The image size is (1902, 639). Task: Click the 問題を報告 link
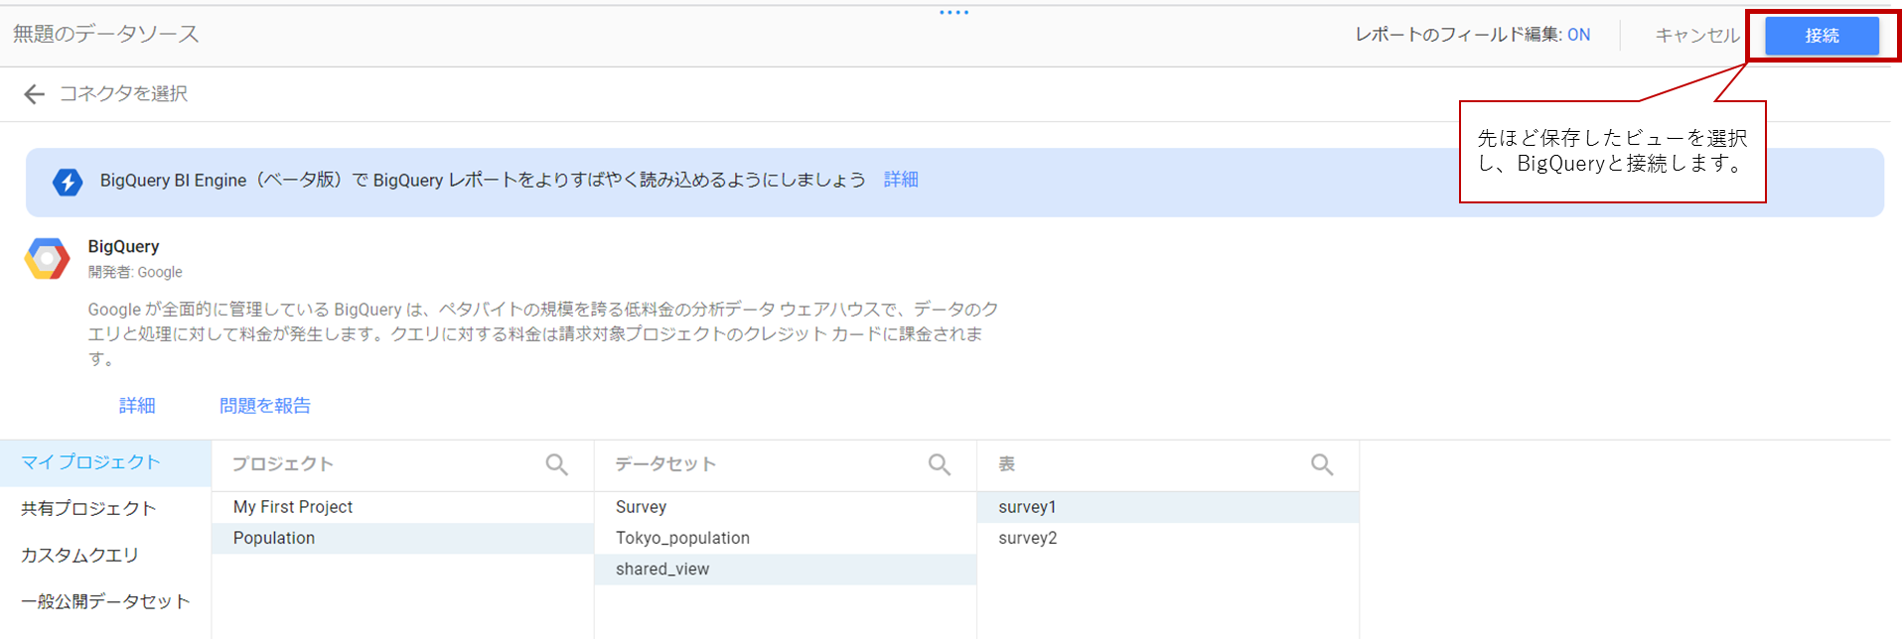(265, 406)
